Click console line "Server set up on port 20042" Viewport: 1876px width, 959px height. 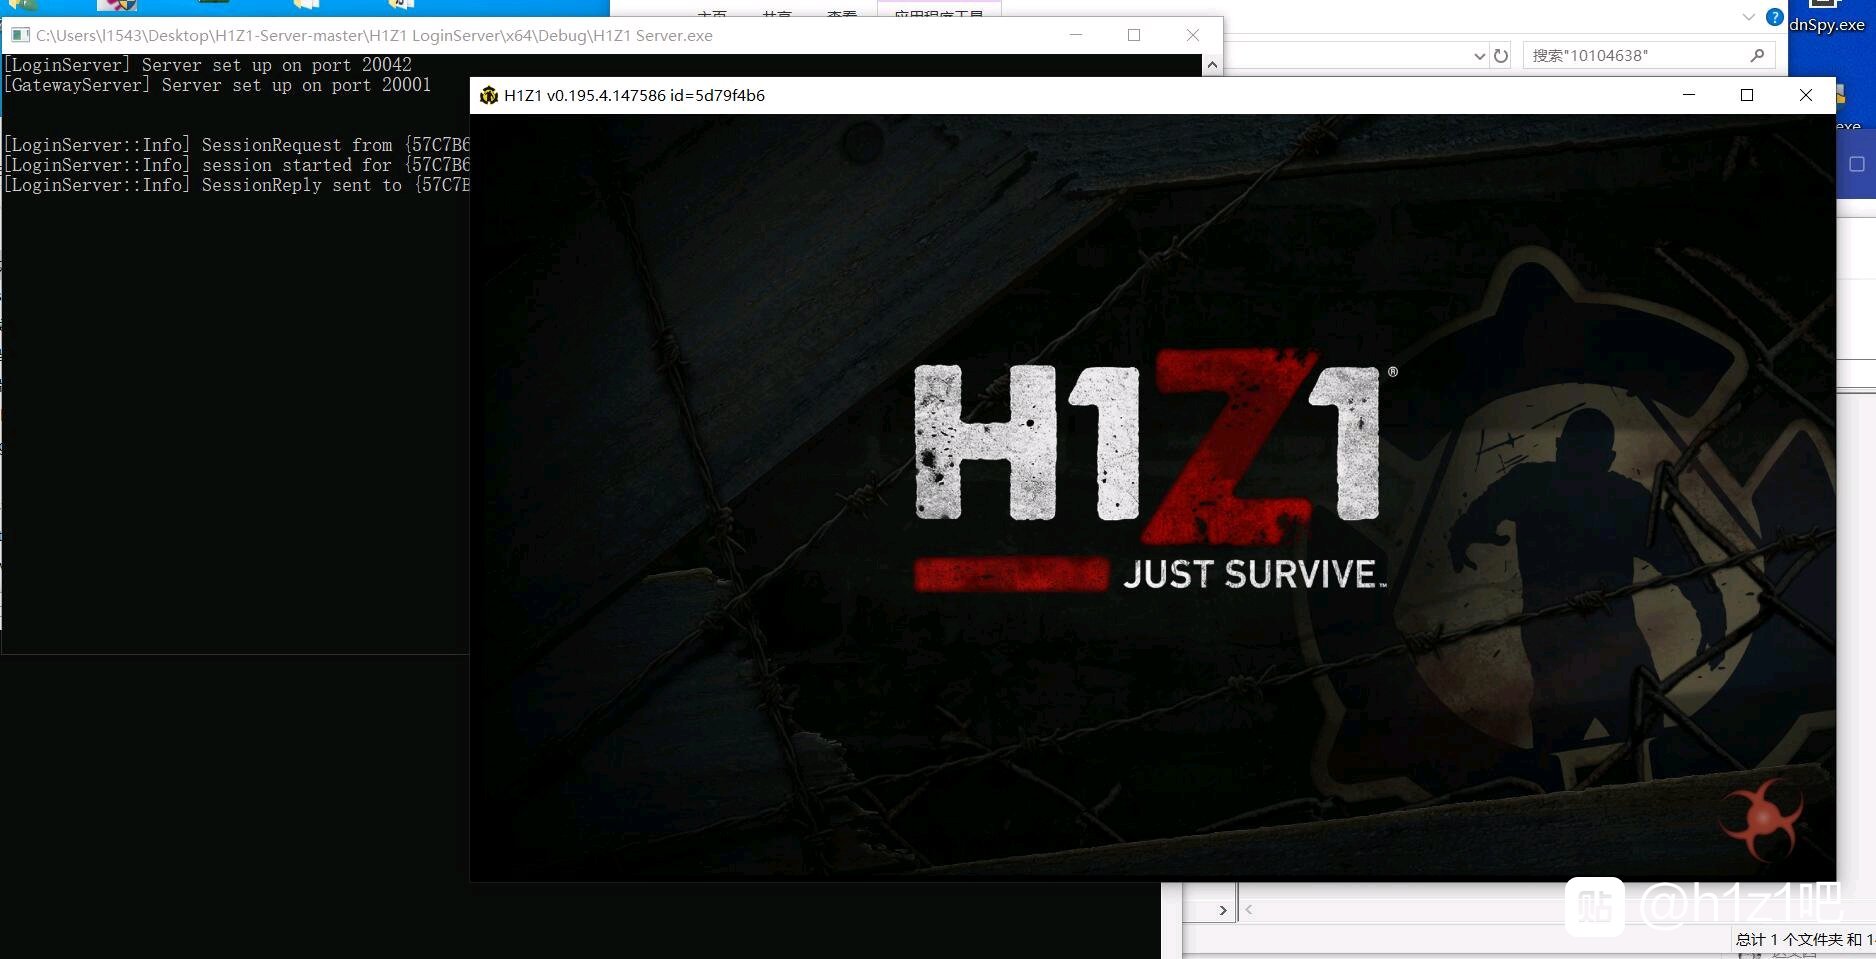click(208, 65)
